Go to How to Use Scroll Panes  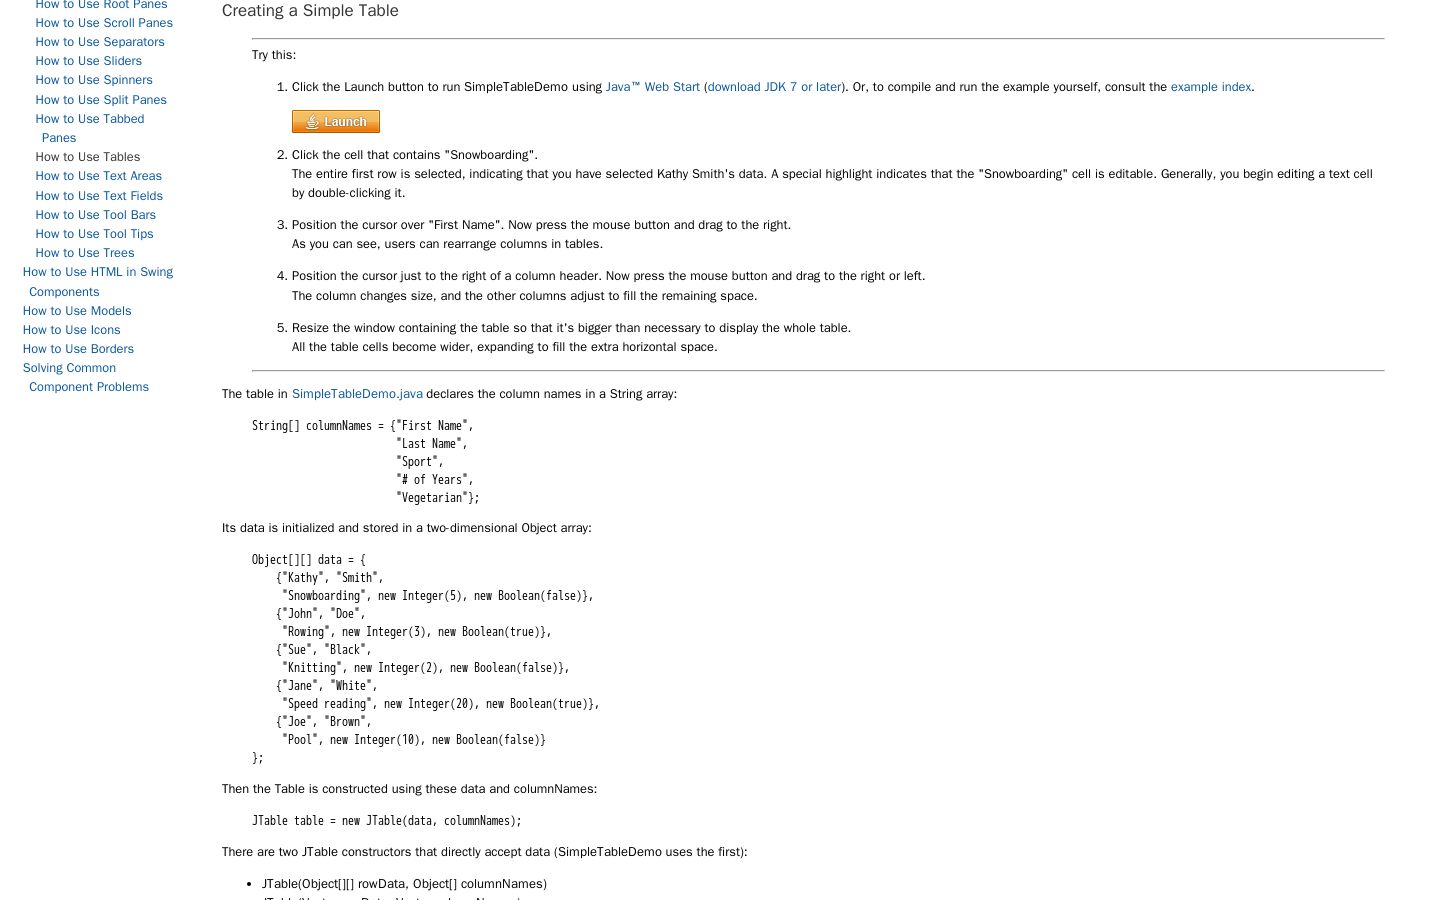pos(104,23)
